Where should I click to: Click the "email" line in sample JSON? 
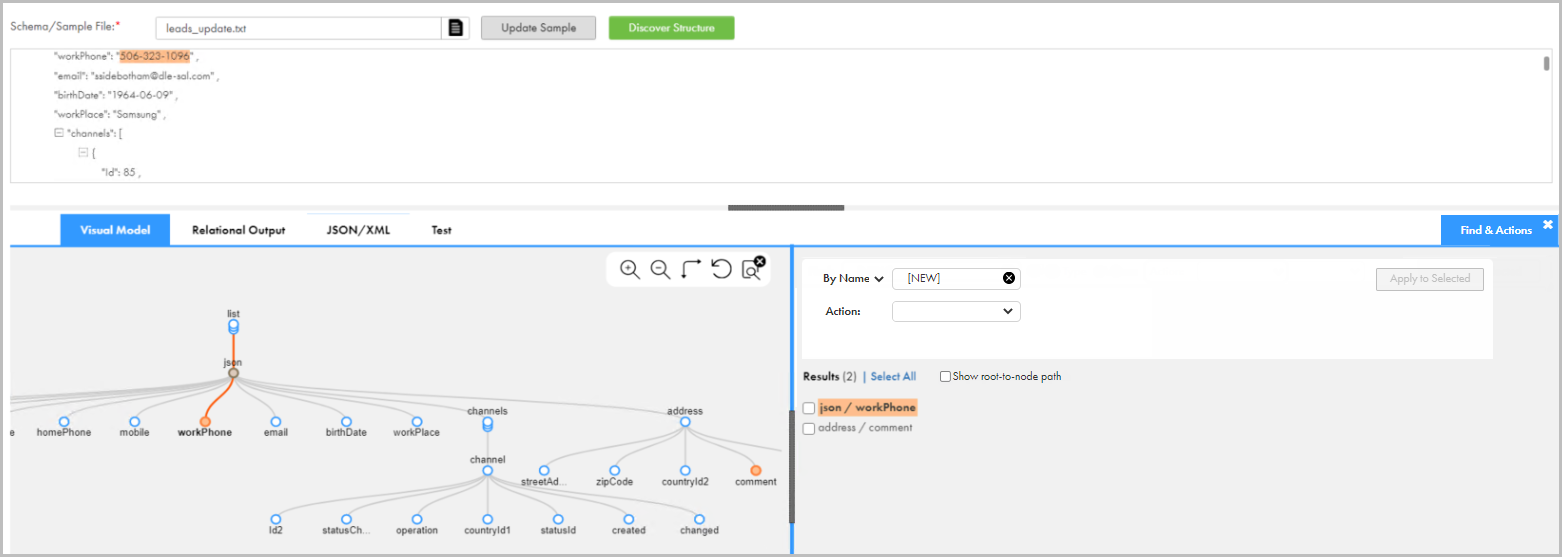(136, 75)
